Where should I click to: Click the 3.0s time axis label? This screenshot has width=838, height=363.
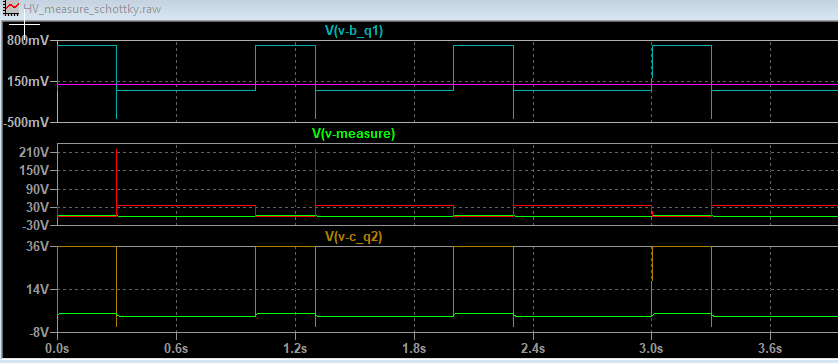click(651, 349)
